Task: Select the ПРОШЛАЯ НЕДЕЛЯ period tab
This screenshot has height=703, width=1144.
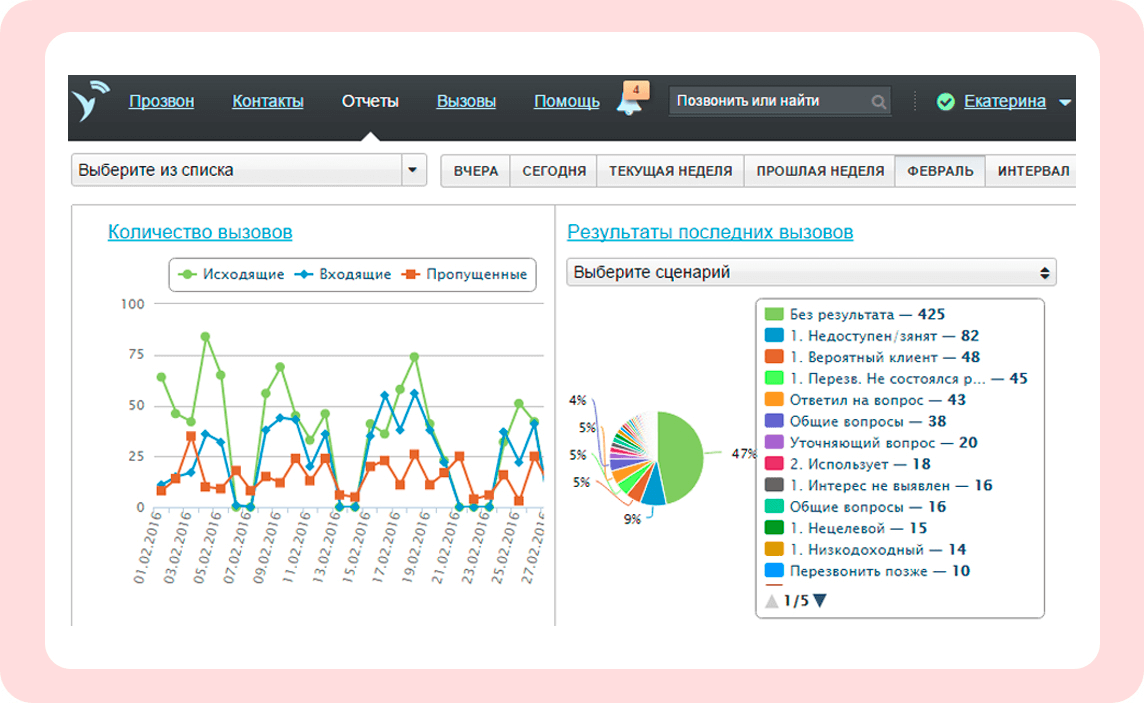Action: pyautogui.click(x=820, y=171)
